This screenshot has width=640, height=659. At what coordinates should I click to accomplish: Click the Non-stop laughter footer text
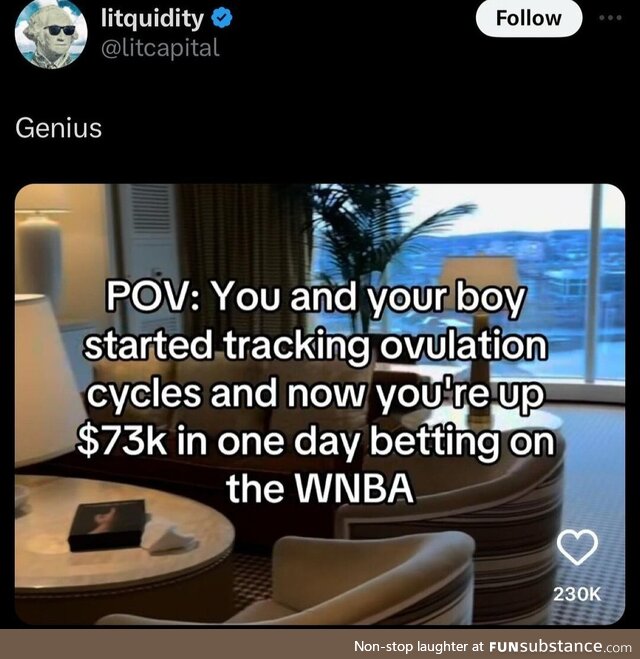click(419, 646)
